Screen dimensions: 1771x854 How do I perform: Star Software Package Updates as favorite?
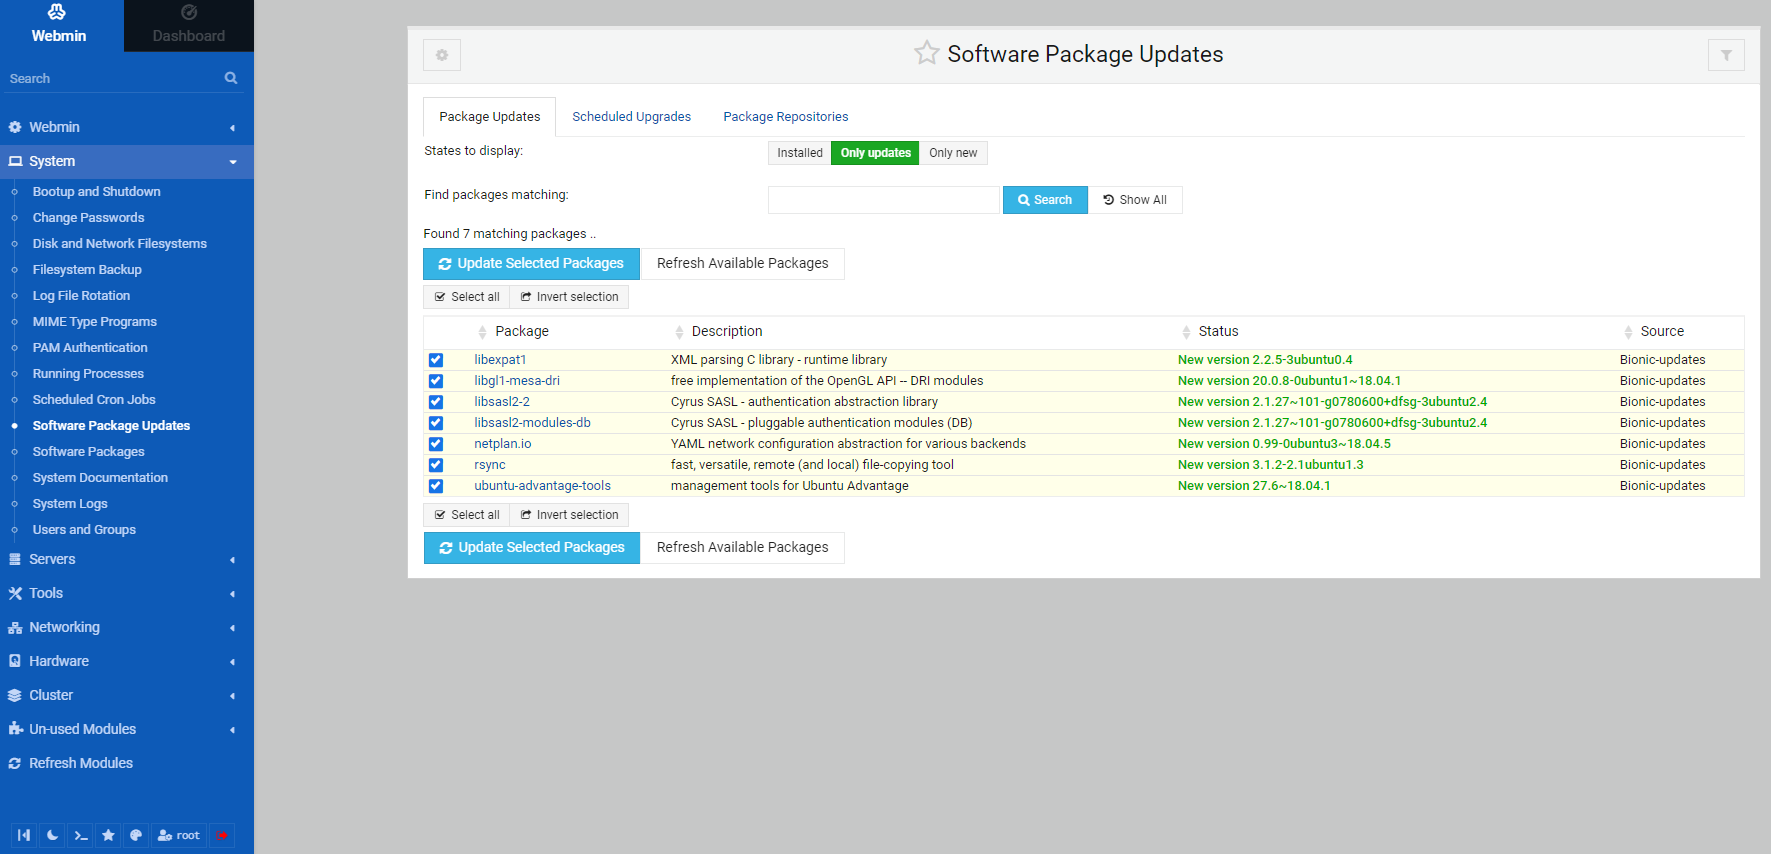(x=926, y=53)
